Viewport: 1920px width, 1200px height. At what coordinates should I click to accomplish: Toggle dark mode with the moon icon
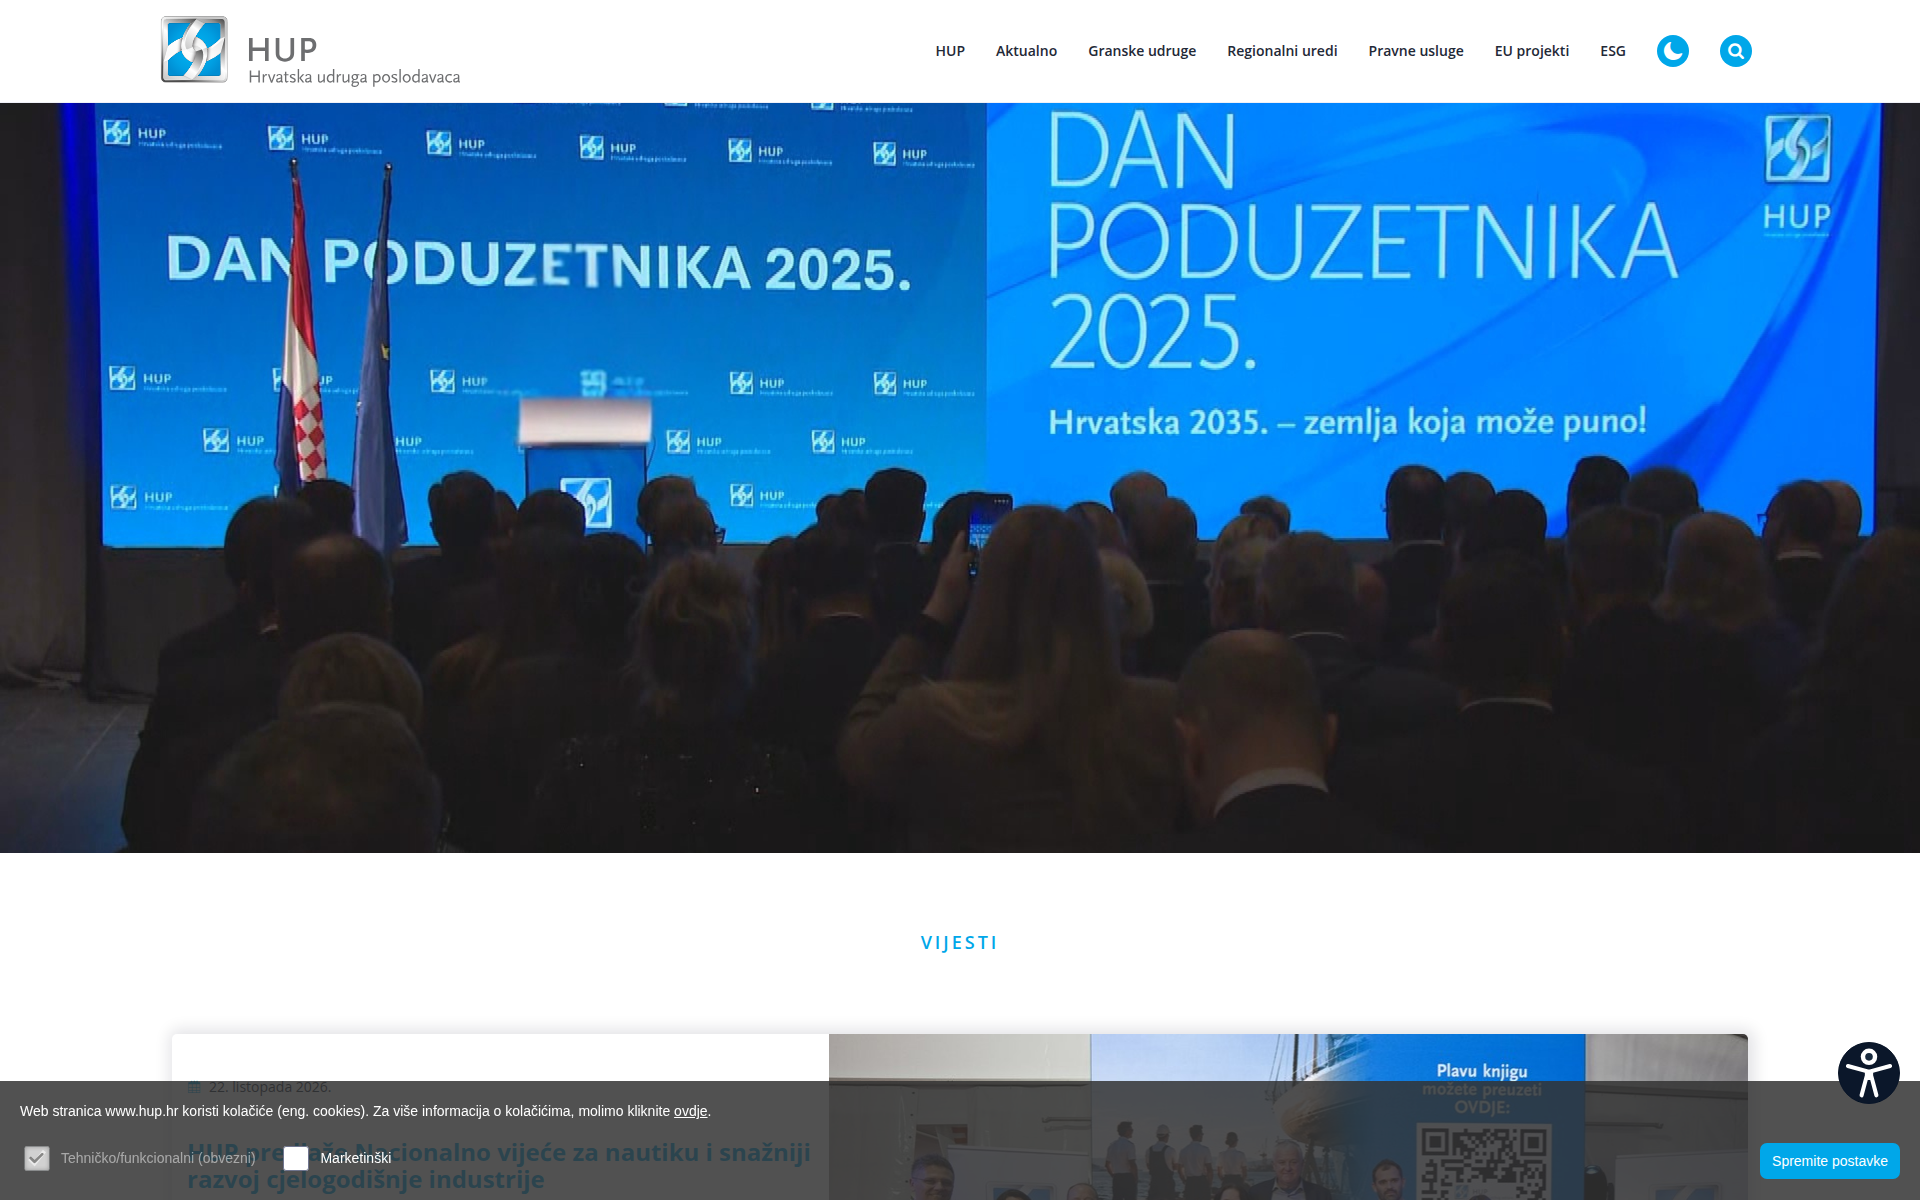(1672, 51)
